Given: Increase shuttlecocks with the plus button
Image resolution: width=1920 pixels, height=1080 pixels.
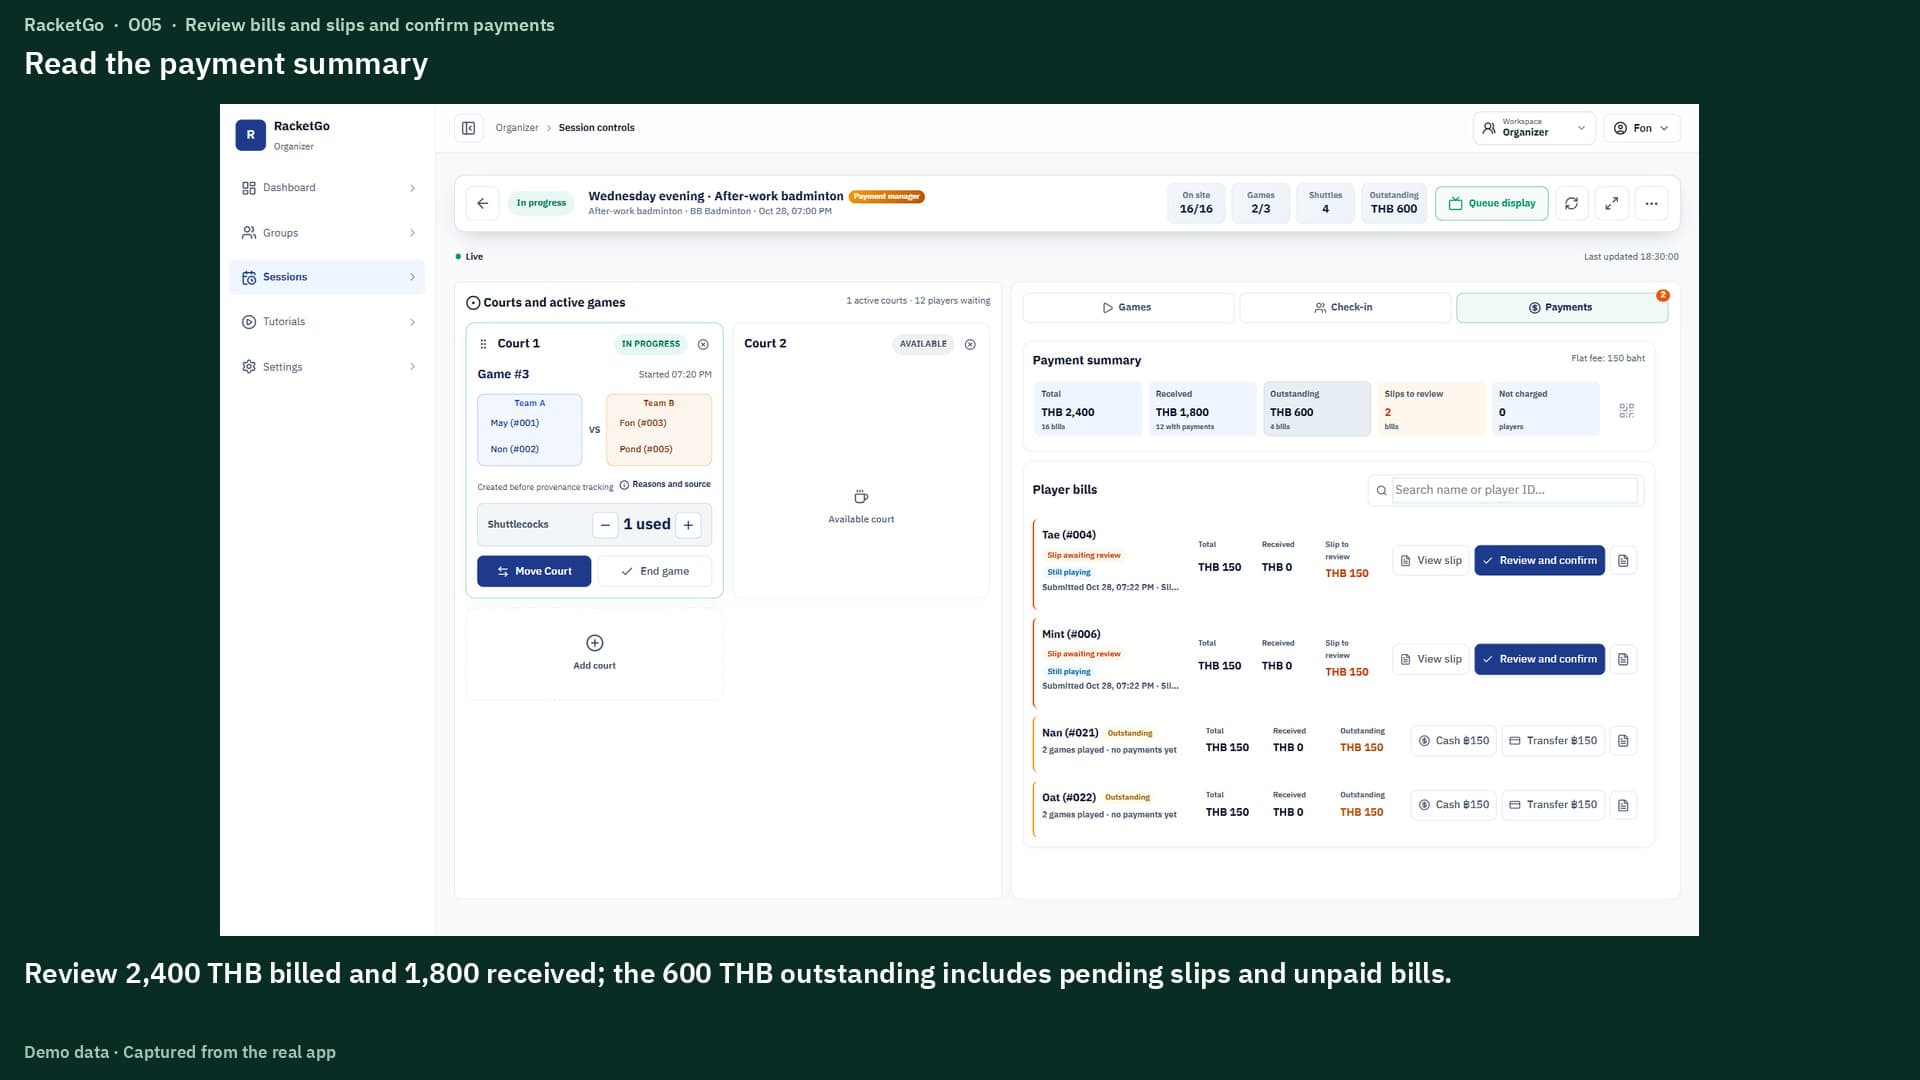Looking at the screenshot, I should (688, 525).
